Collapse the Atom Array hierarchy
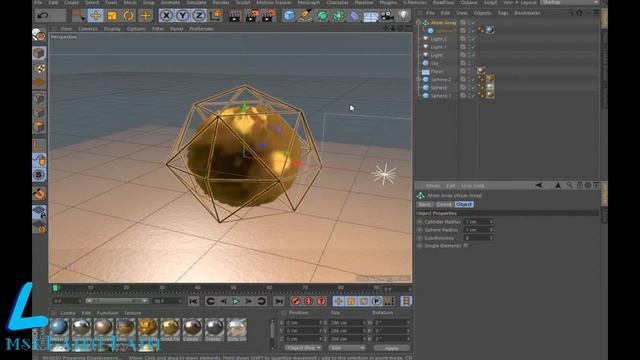 click(418, 22)
